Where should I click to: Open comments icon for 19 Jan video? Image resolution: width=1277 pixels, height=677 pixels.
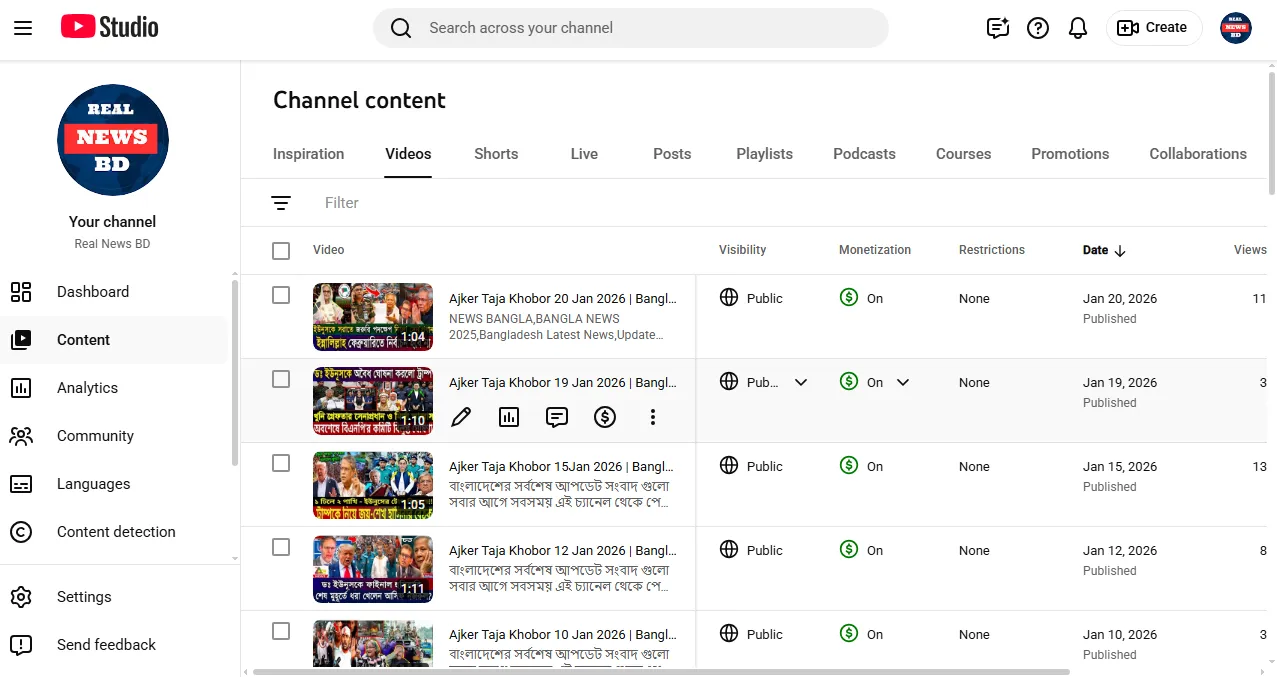pos(557,417)
